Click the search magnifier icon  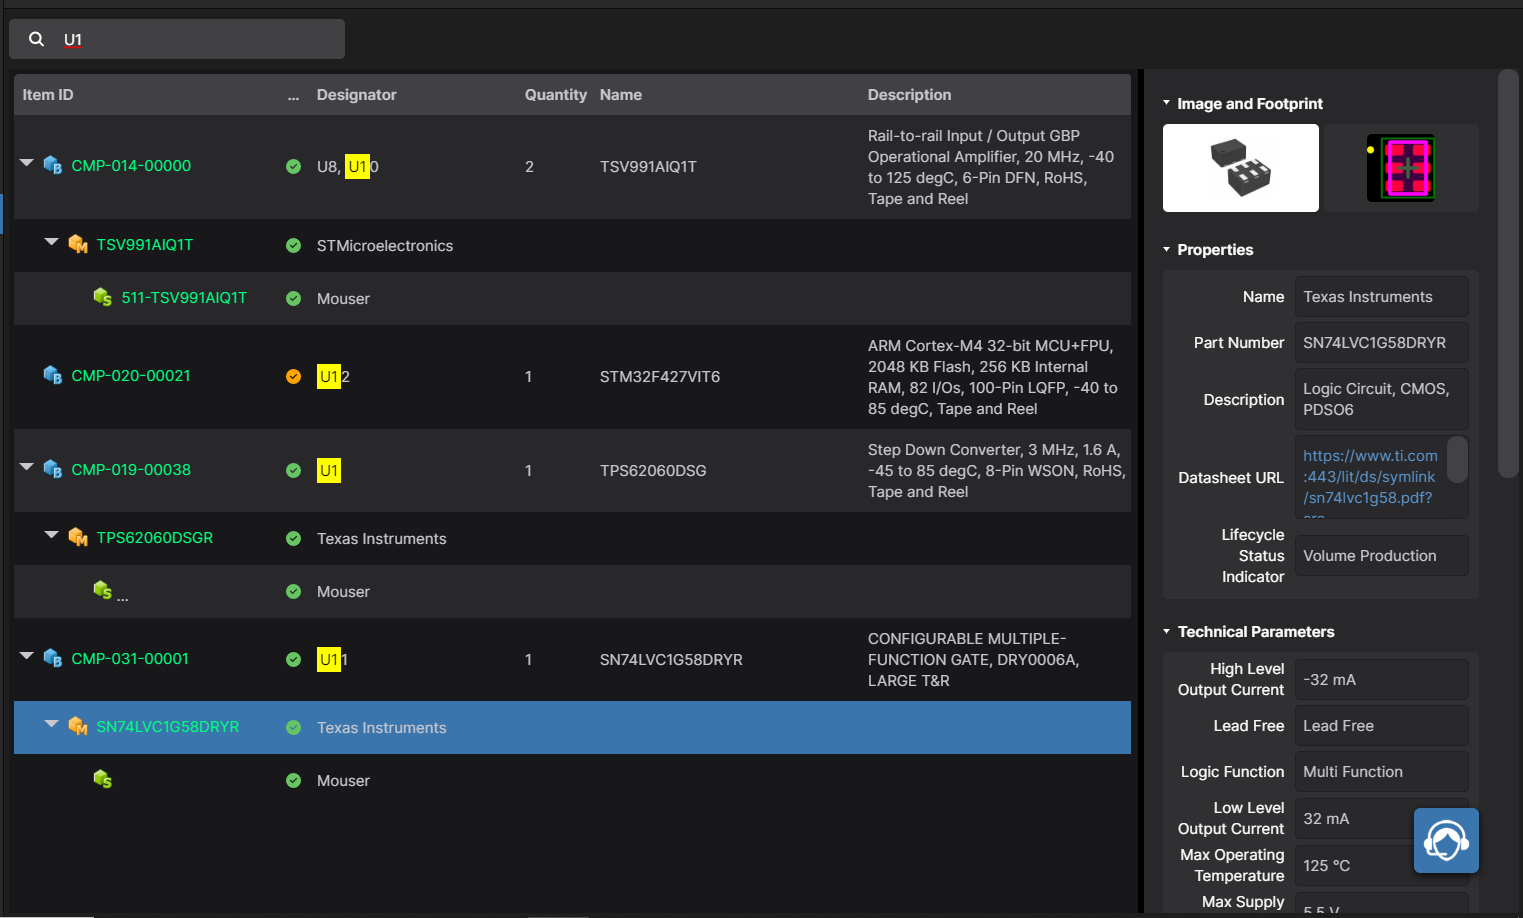pos(36,39)
